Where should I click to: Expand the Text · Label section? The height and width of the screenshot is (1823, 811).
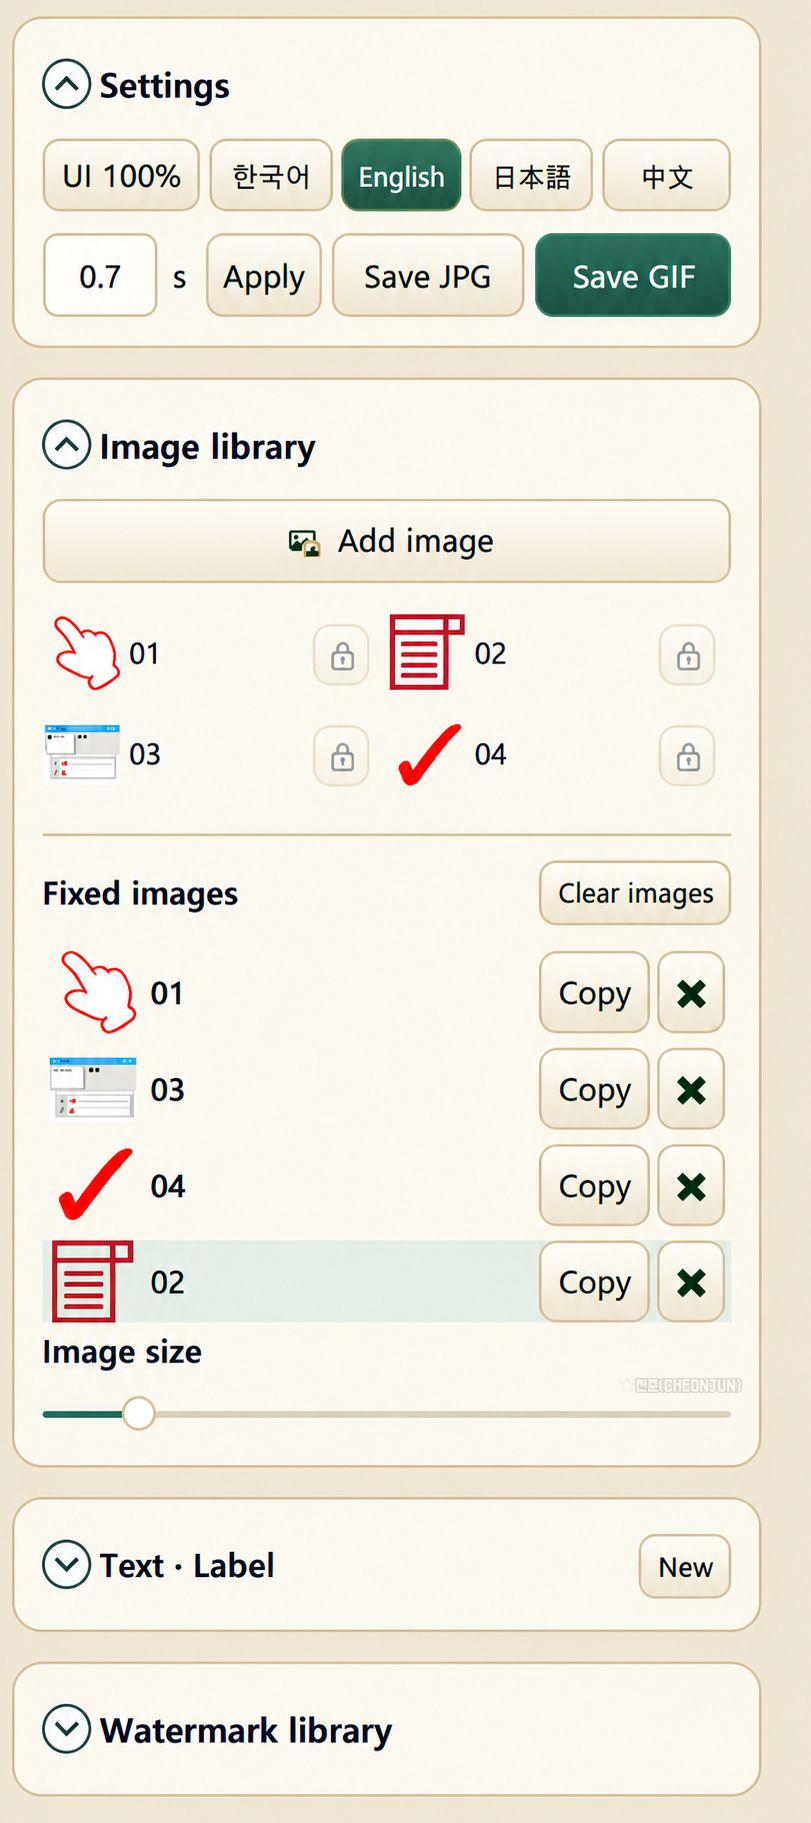67,1564
